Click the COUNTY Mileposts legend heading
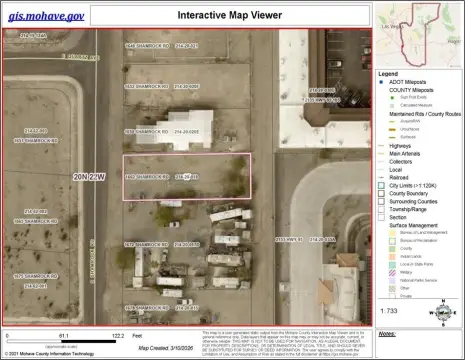The height and width of the screenshot is (360, 465). point(411,90)
